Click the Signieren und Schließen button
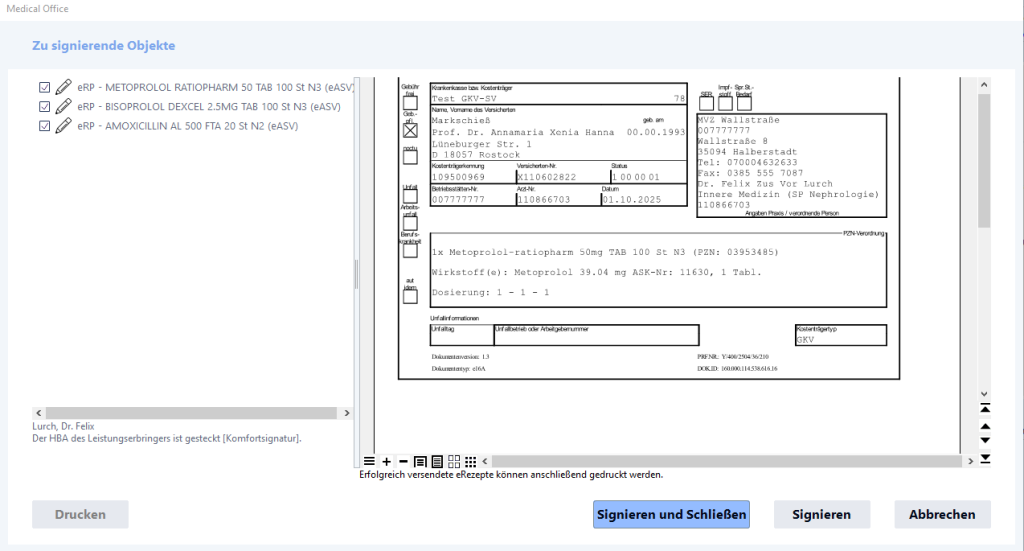Viewport: 1024px width, 551px height. tap(670, 514)
